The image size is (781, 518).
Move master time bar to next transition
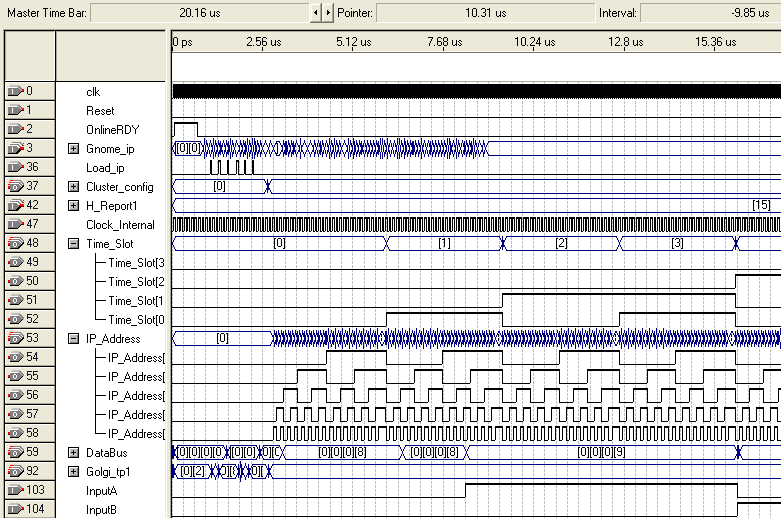coord(327,13)
